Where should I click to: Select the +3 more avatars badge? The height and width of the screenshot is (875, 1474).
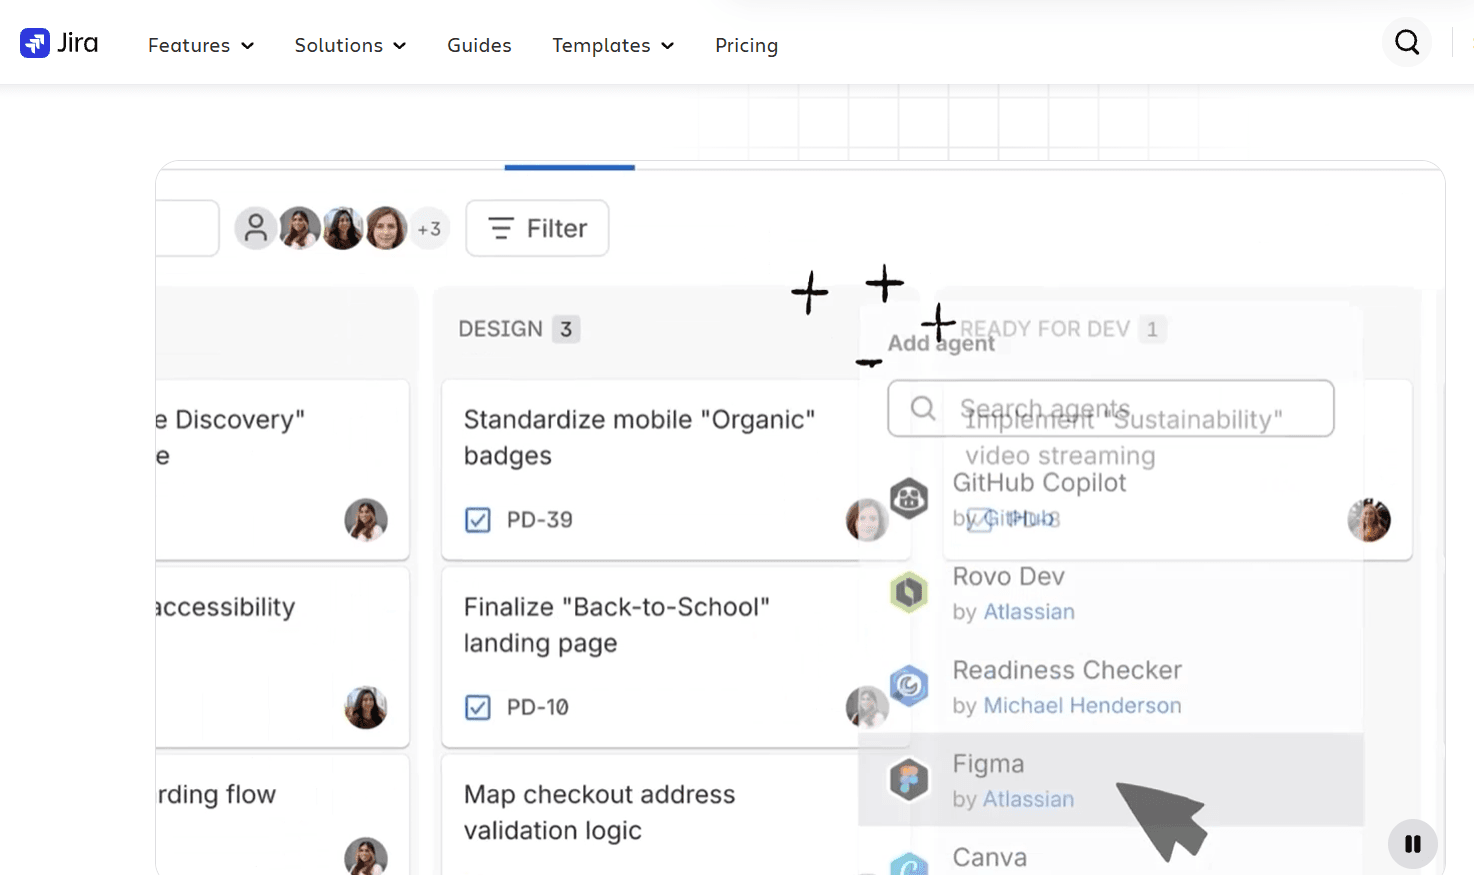(x=429, y=229)
